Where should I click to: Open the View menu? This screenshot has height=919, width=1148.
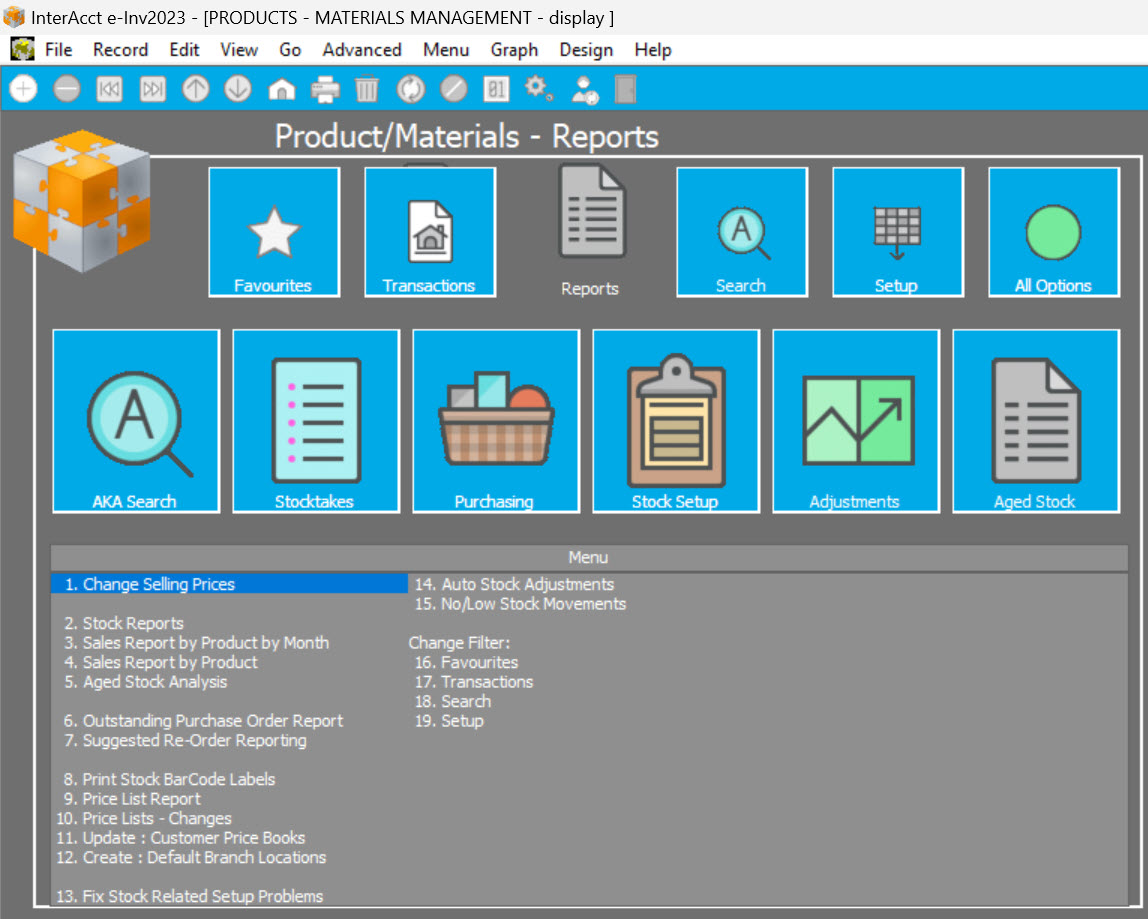point(239,50)
